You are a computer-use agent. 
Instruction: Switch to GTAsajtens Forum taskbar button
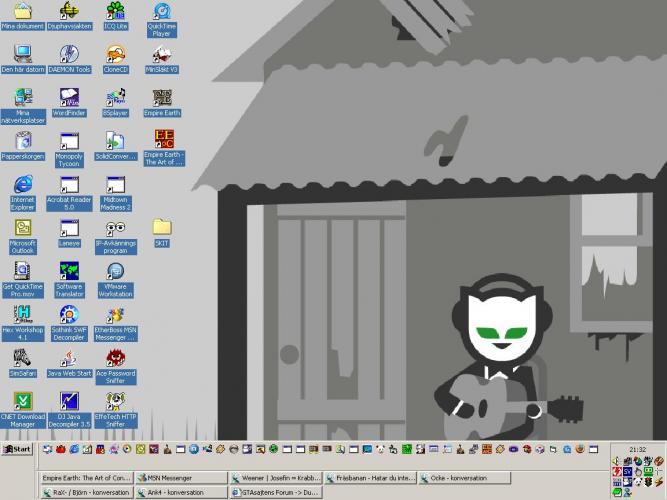(x=276, y=492)
